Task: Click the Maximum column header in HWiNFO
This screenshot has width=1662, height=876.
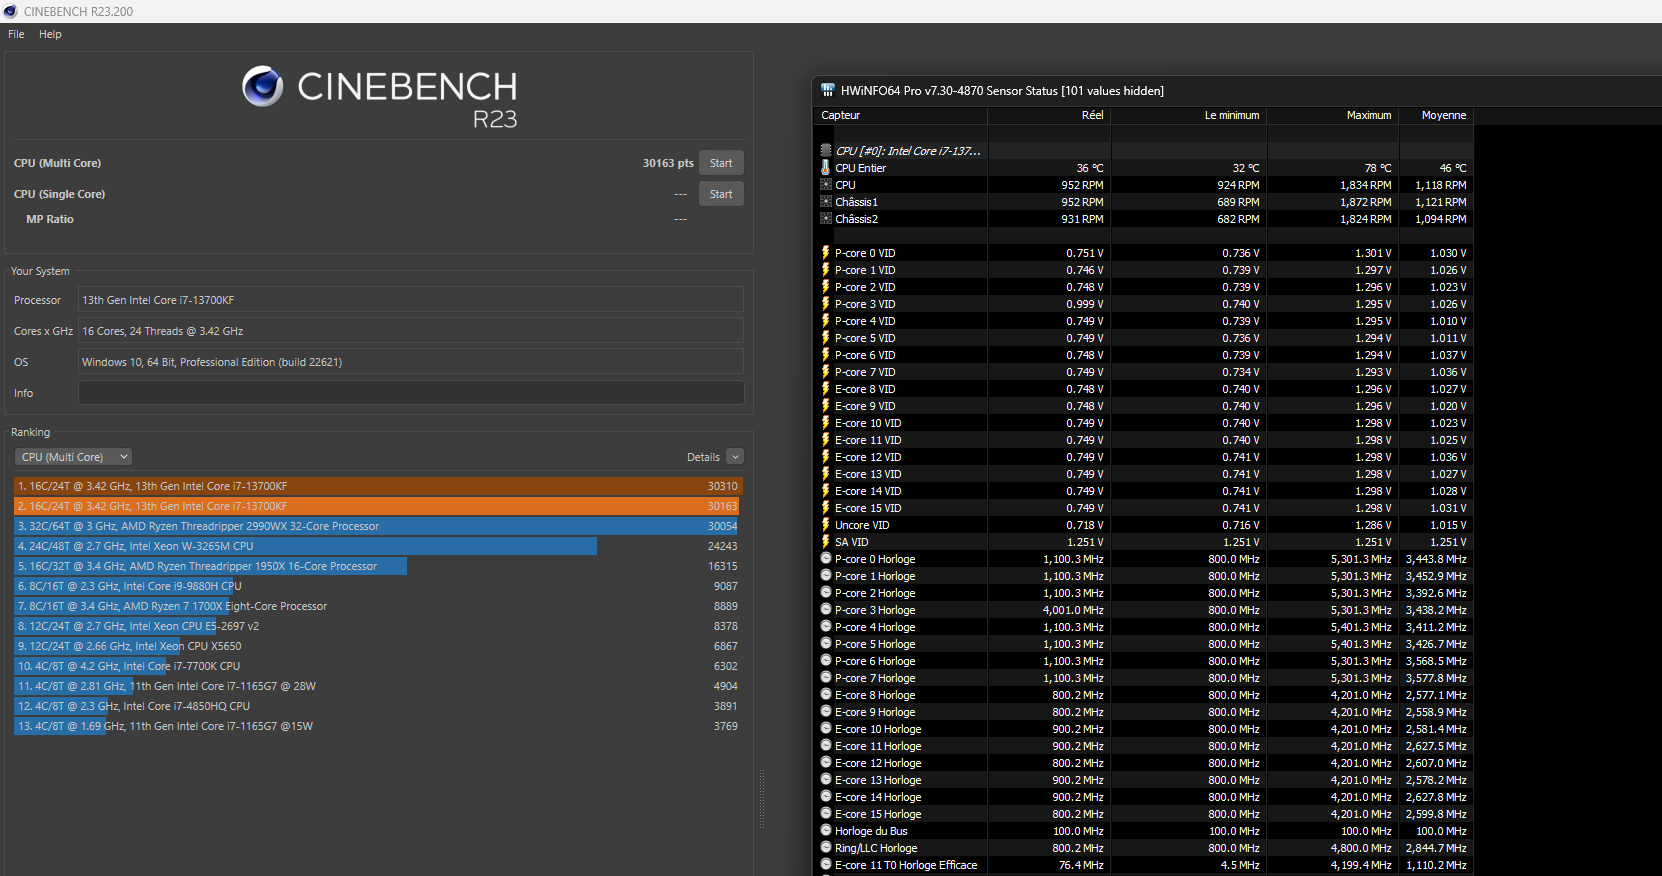Action: pos(1332,116)
